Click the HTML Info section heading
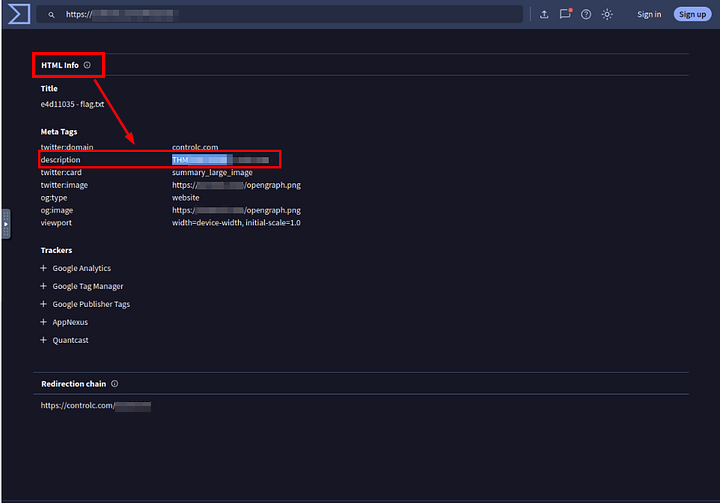 [x=60, y=65]
